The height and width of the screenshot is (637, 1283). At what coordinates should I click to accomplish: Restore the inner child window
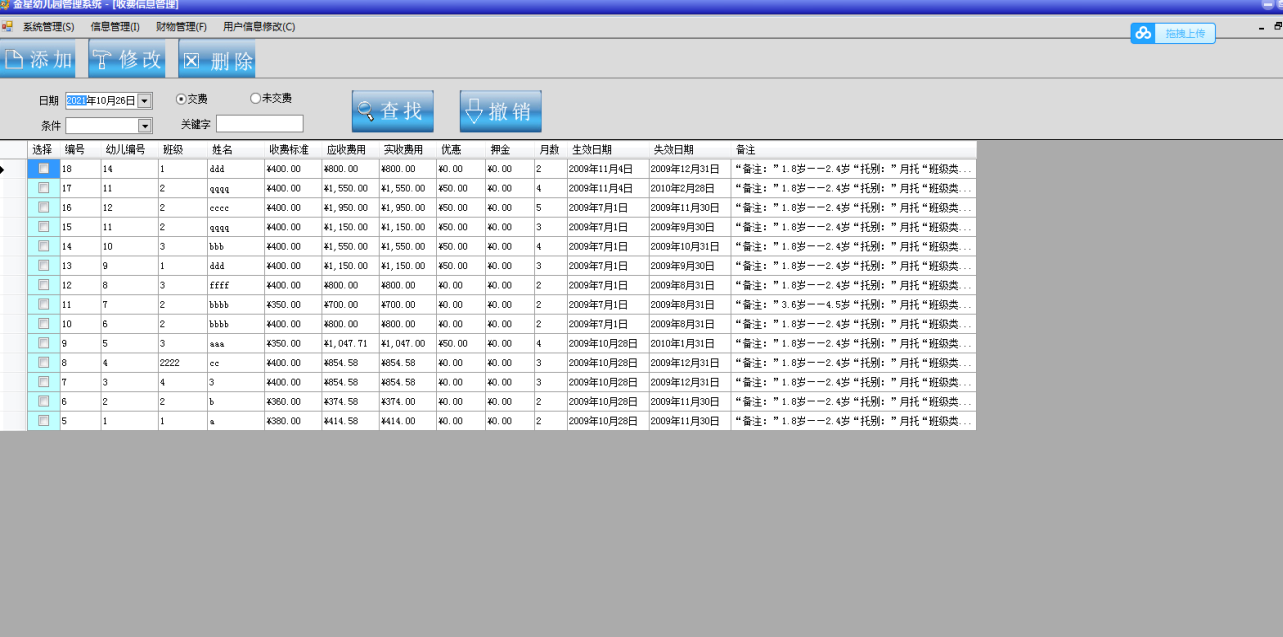(x=1277, y=27)
